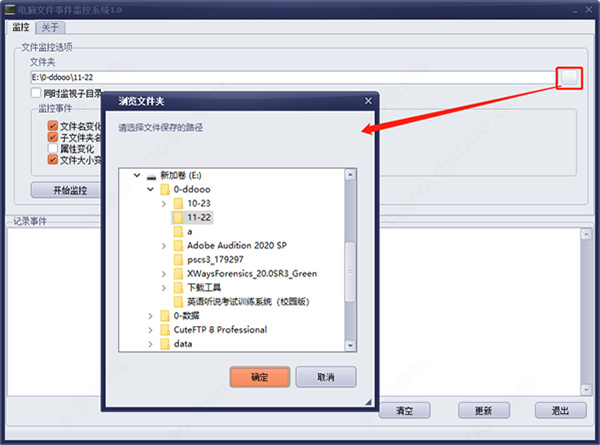Screen dimensions: 600x445
Task: Collapse the 0-ddooo folder tree node
Action: click(150, 189)
